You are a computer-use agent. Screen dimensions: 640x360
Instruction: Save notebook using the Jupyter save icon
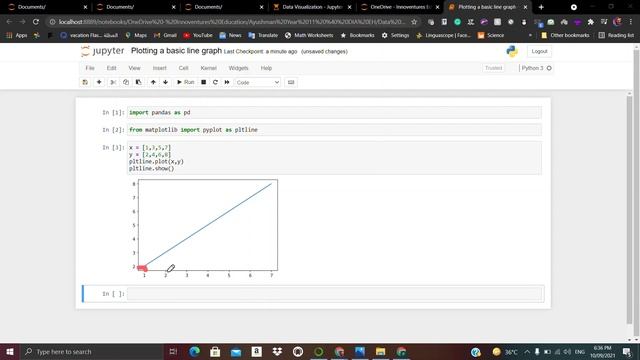tap(85, 82)
